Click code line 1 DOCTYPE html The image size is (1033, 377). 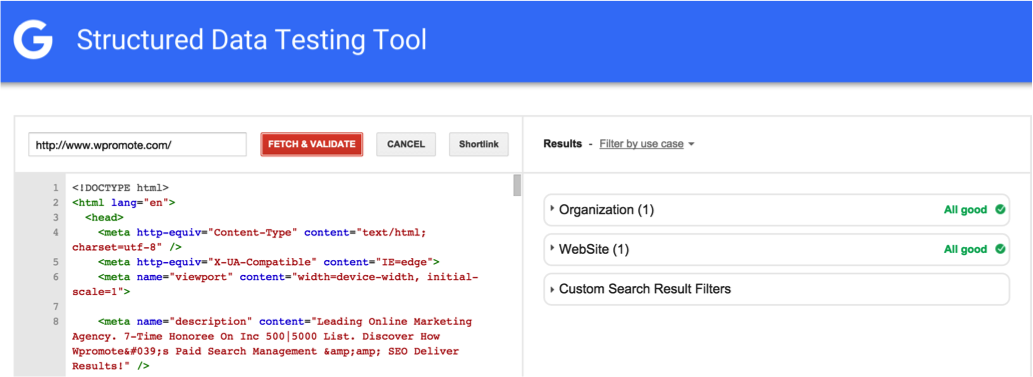pyautogui.click(x=121, y=187)
